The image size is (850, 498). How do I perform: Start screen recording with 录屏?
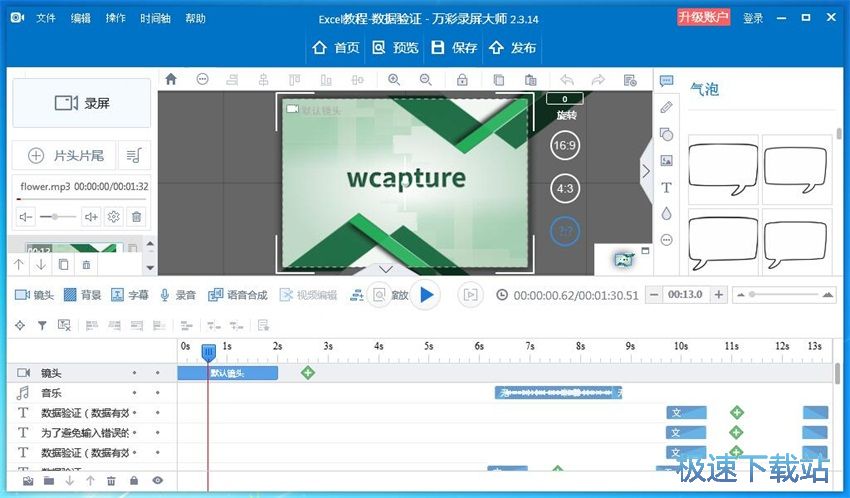(82, 103)
